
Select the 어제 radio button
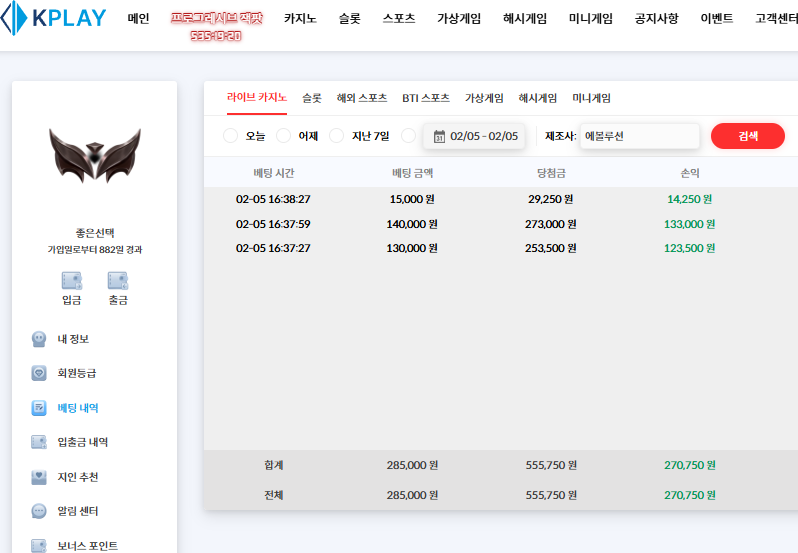283,136
